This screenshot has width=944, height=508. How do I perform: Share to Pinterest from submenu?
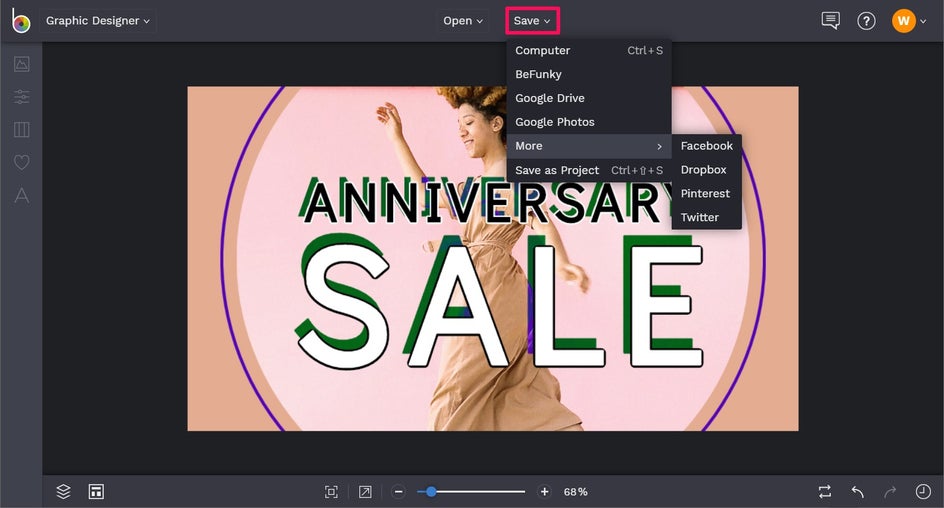(707, 194)
